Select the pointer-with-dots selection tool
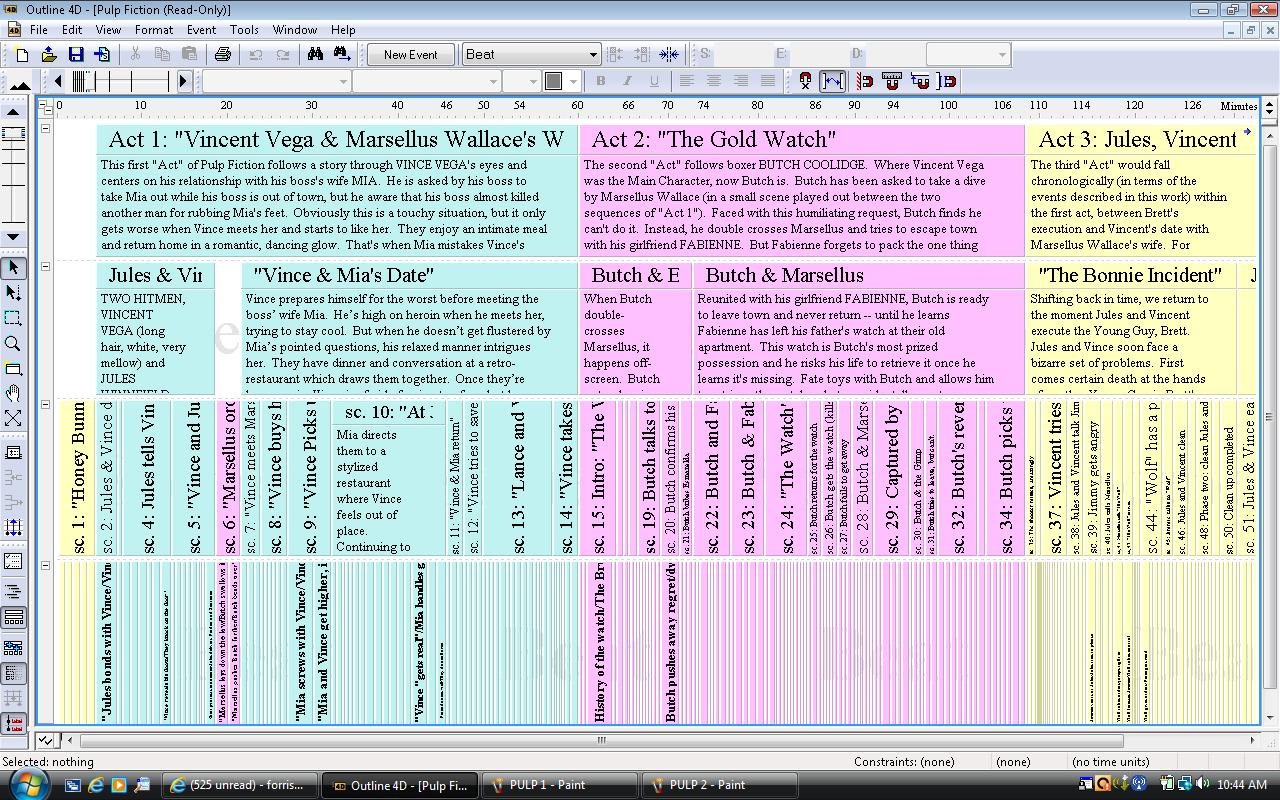 coord(13,293)
